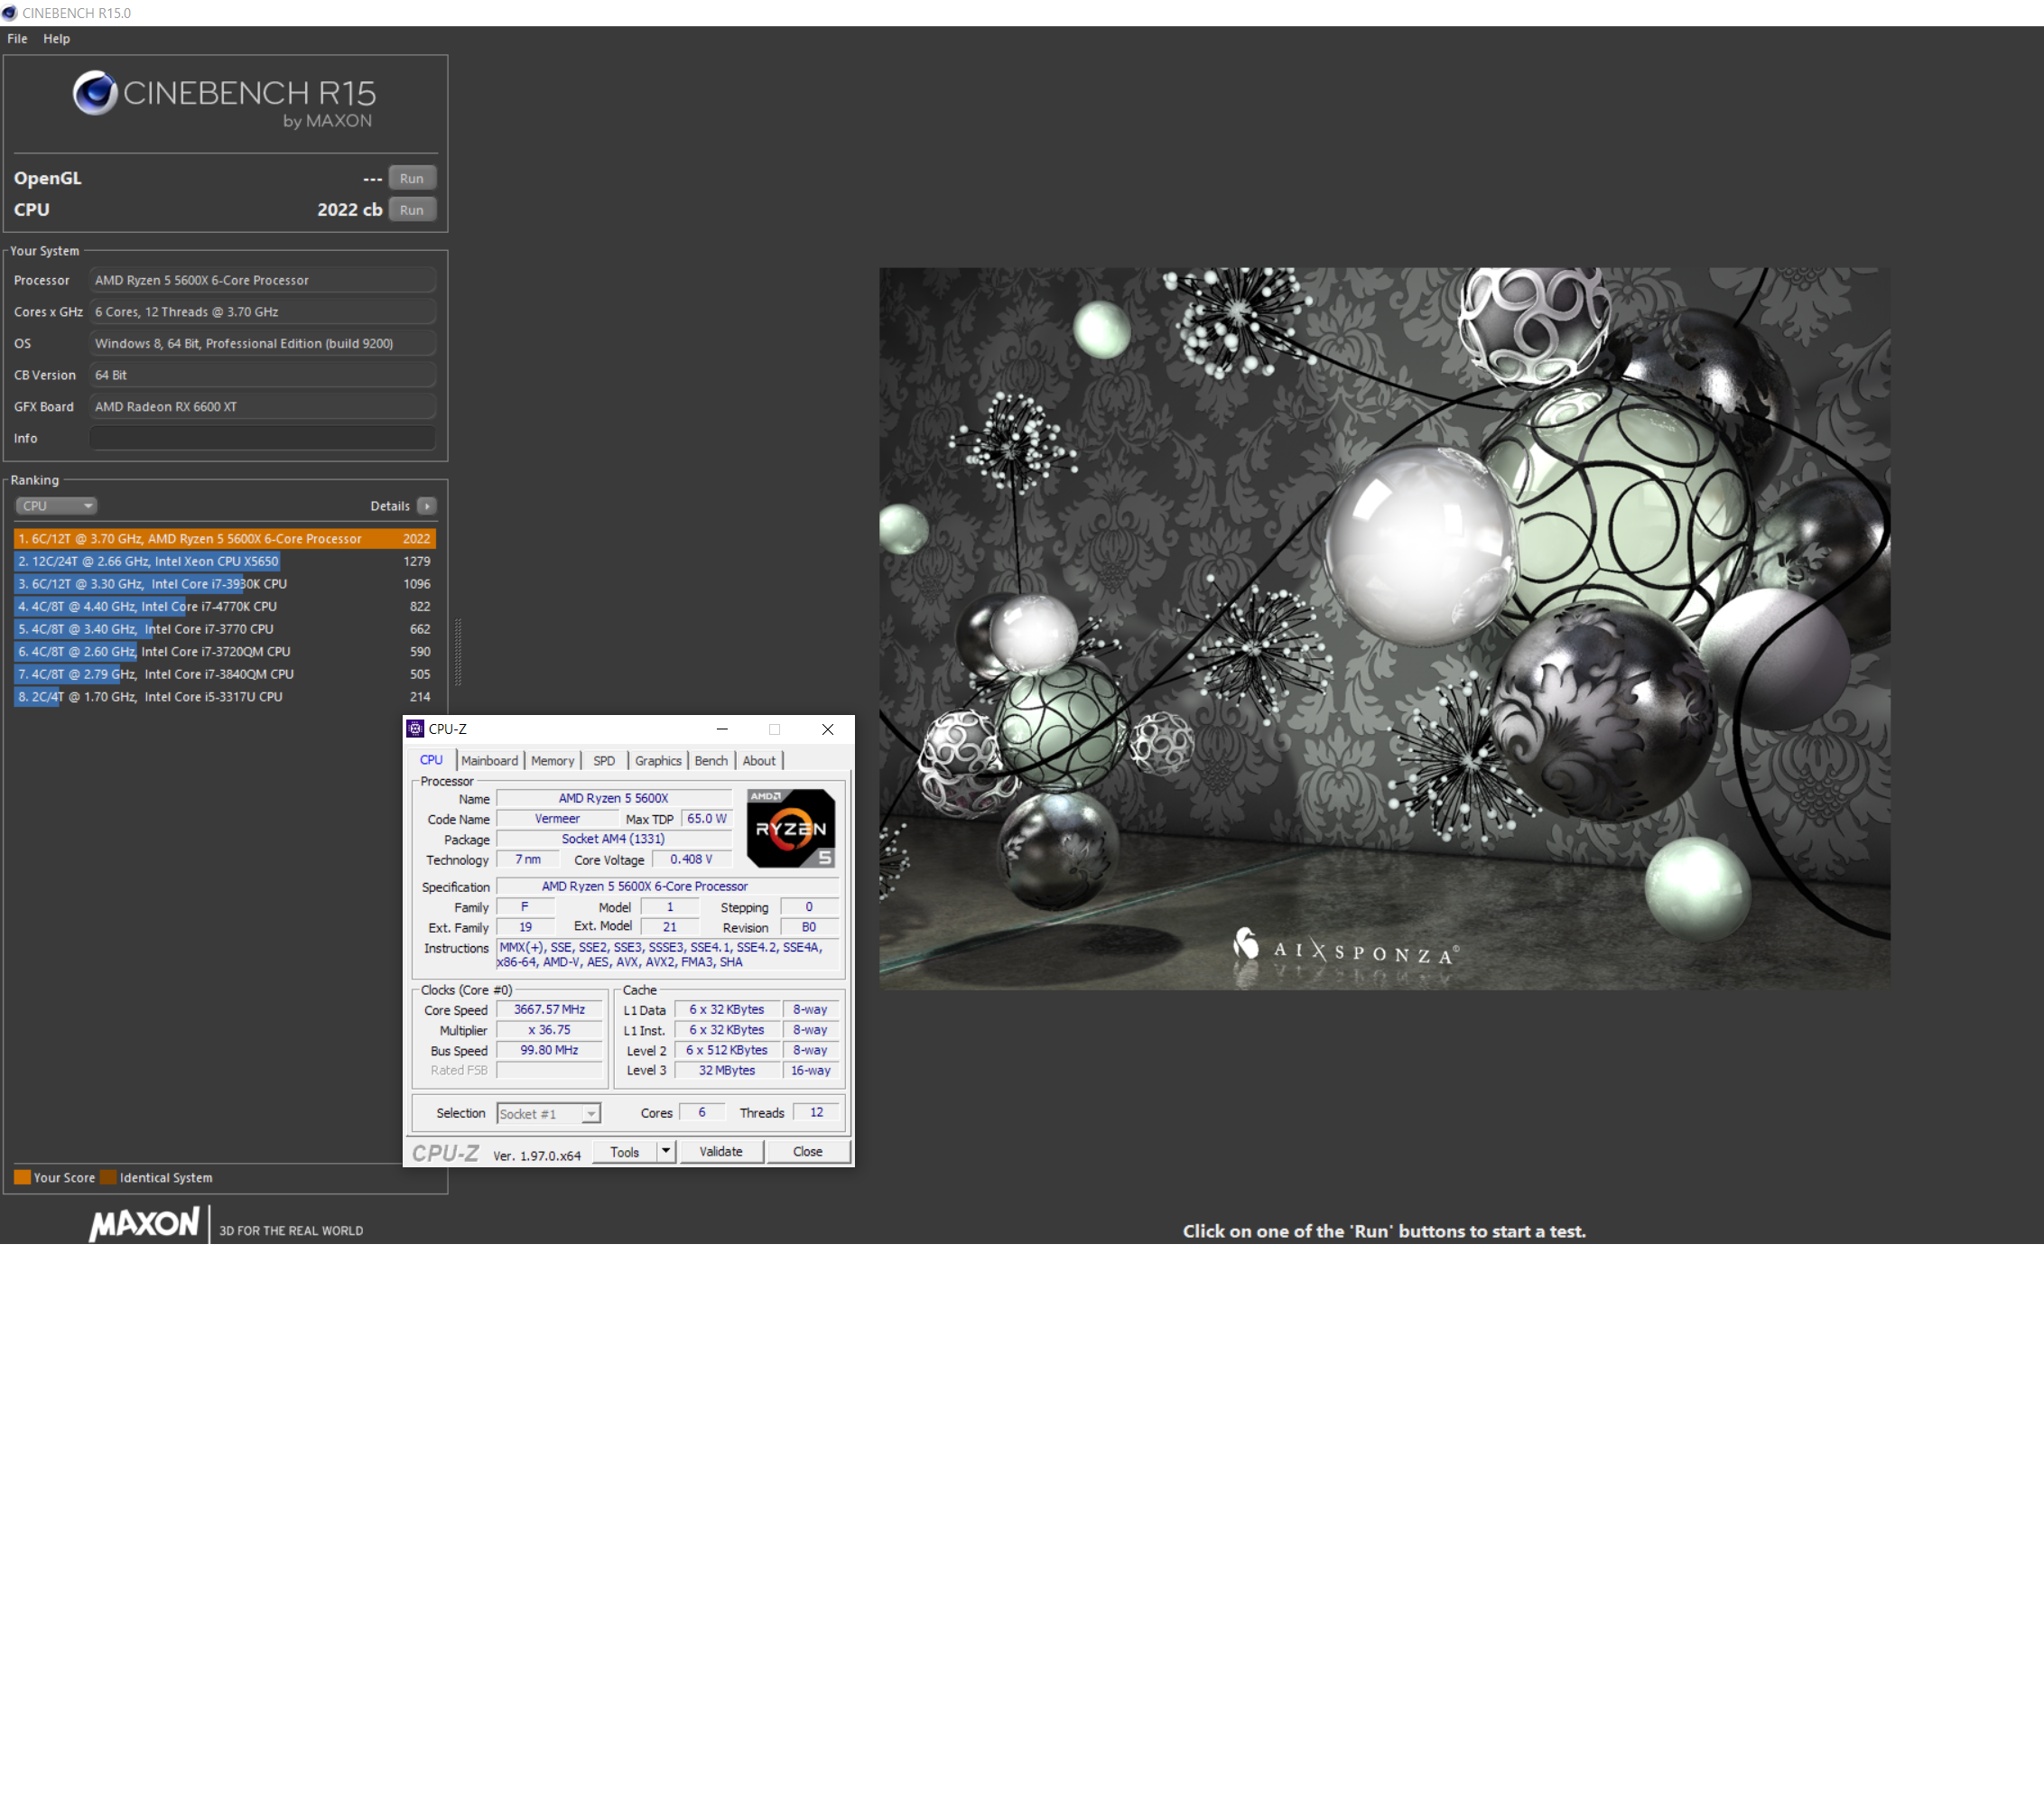
Task: Select ranking row for Intel Core i7-3770
Action: (225, 629)
